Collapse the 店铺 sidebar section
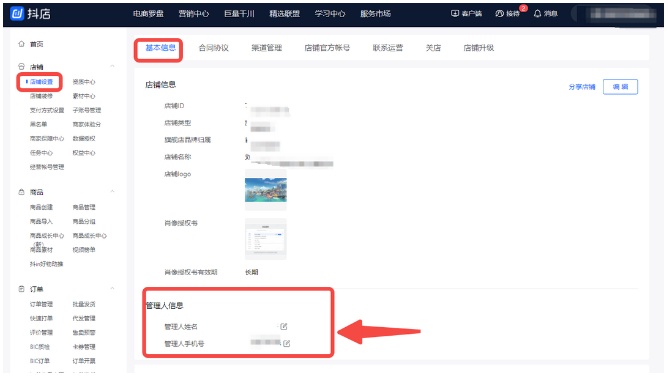The width and height of the screenshot is (668, 383). [112, 66]
